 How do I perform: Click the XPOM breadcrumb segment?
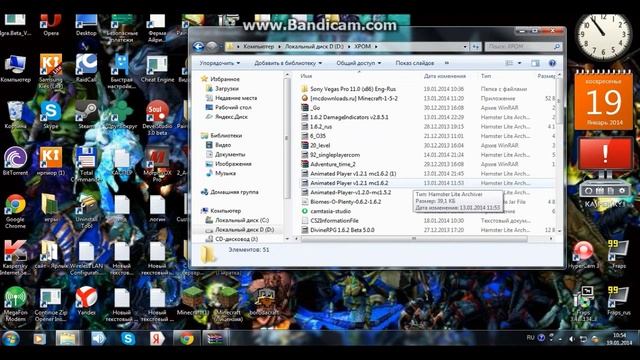pos(362,47)
